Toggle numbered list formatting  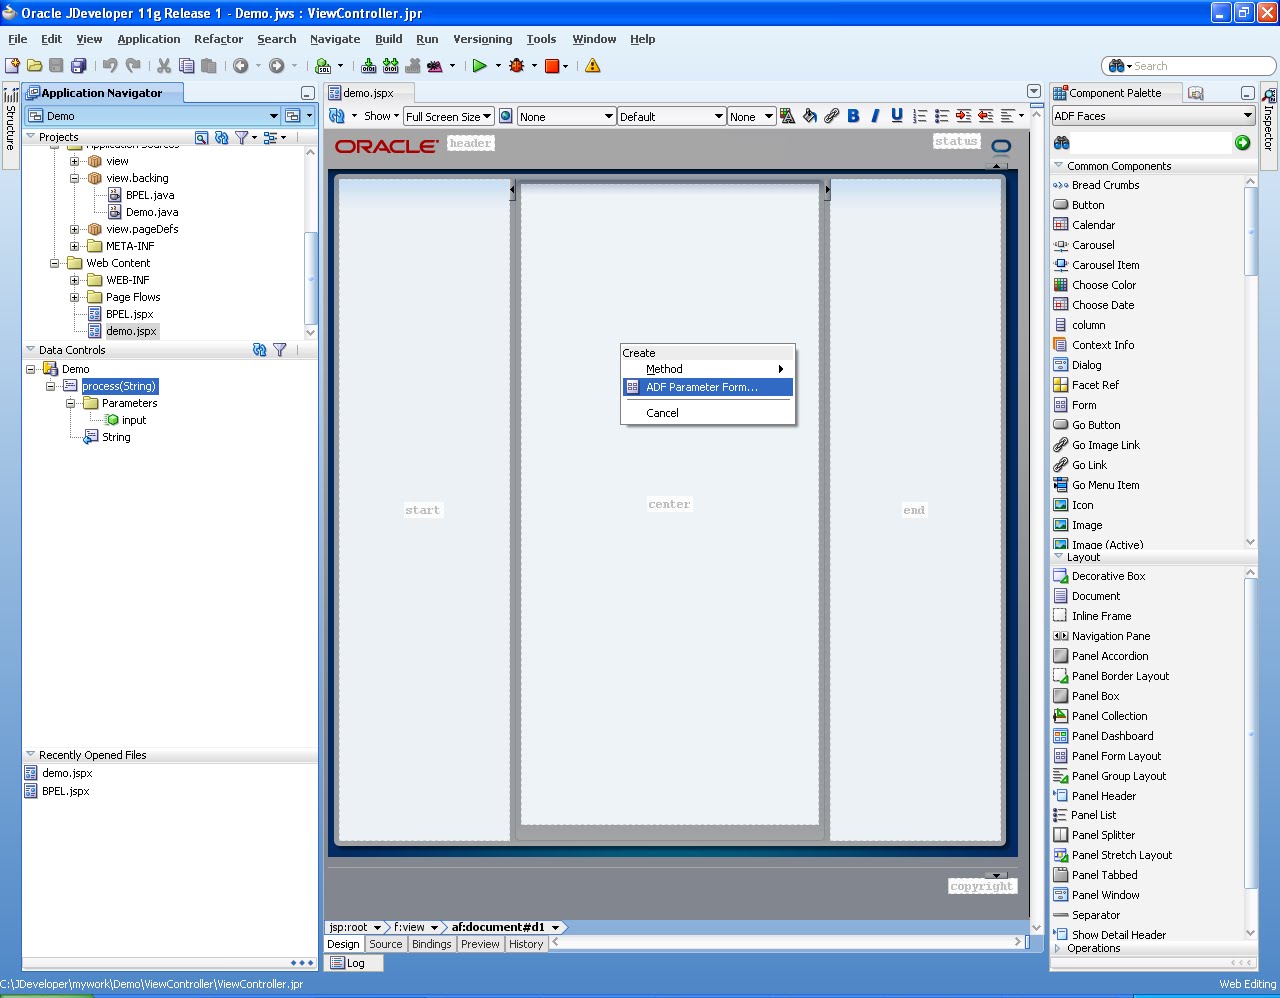tap(920, 116)
